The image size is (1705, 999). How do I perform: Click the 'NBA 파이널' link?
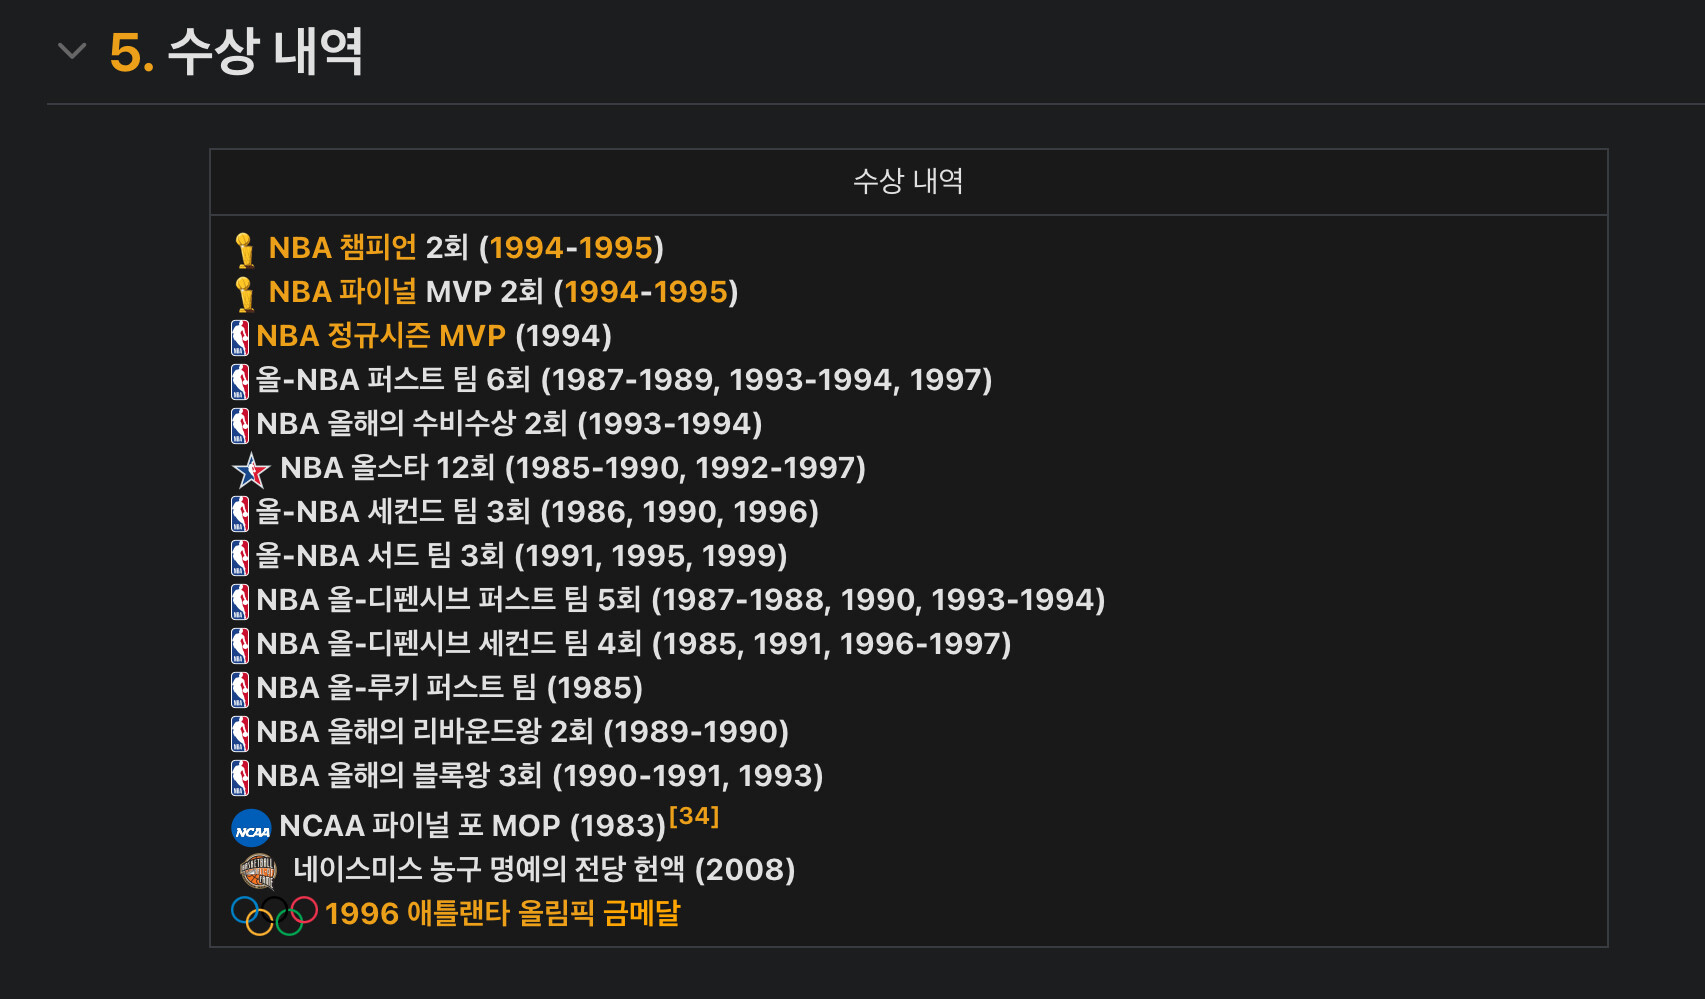[x=343, y=291]
